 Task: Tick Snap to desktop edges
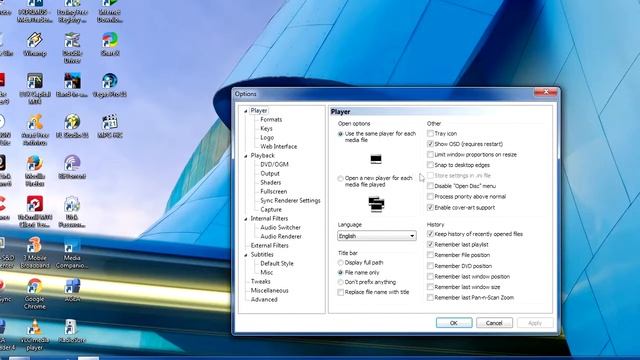click(x=430, y=165)
